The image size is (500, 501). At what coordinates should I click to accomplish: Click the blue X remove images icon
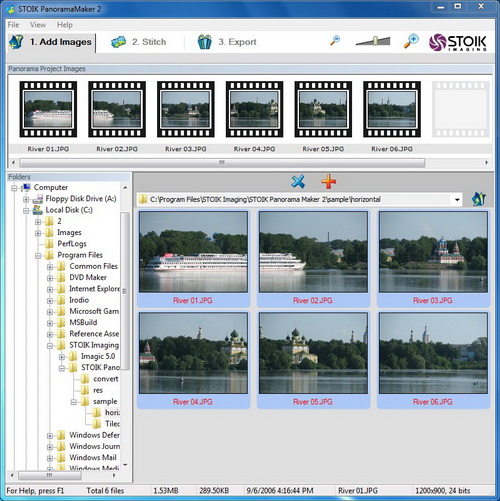pos(298,182)
